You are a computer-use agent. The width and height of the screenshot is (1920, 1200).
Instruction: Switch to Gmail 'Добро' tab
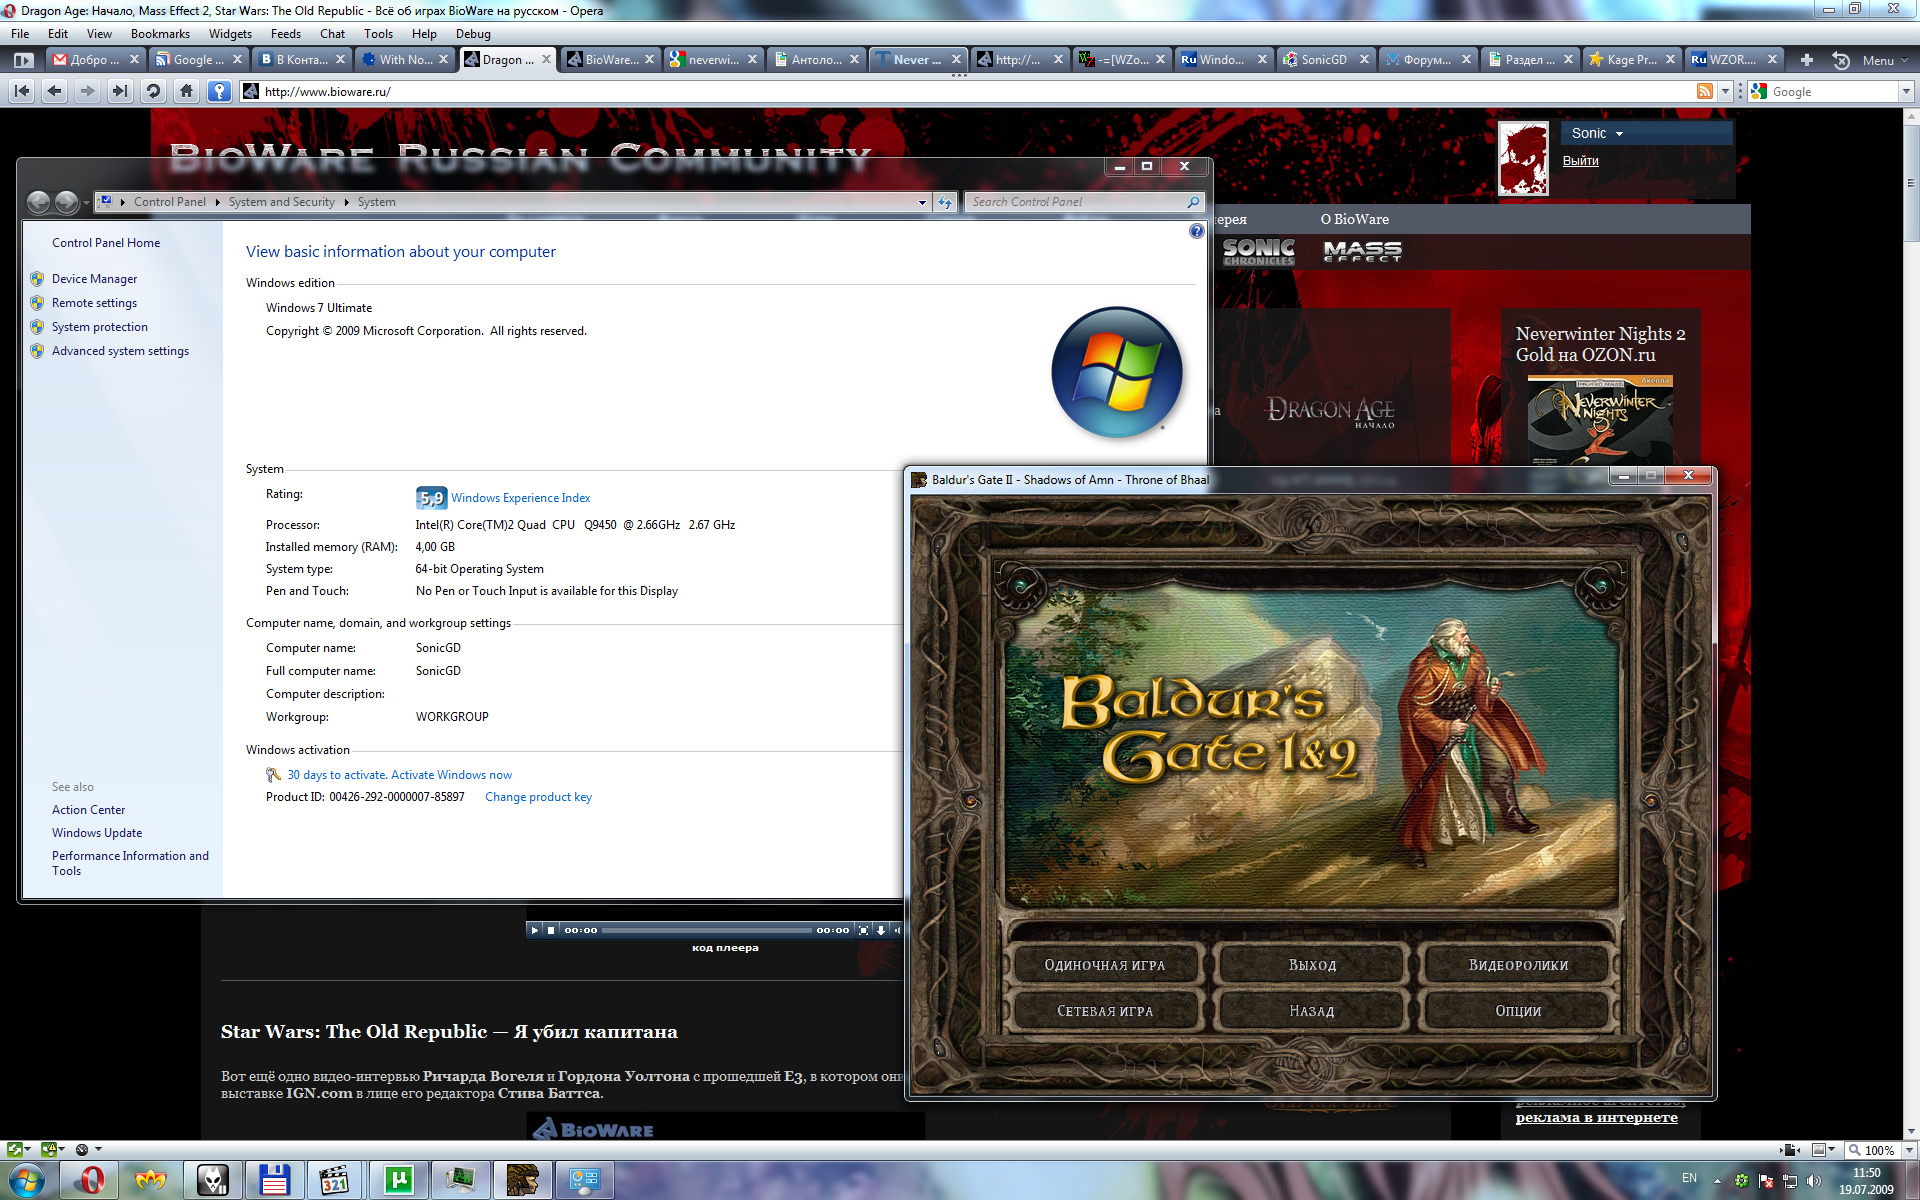point(95,60)
